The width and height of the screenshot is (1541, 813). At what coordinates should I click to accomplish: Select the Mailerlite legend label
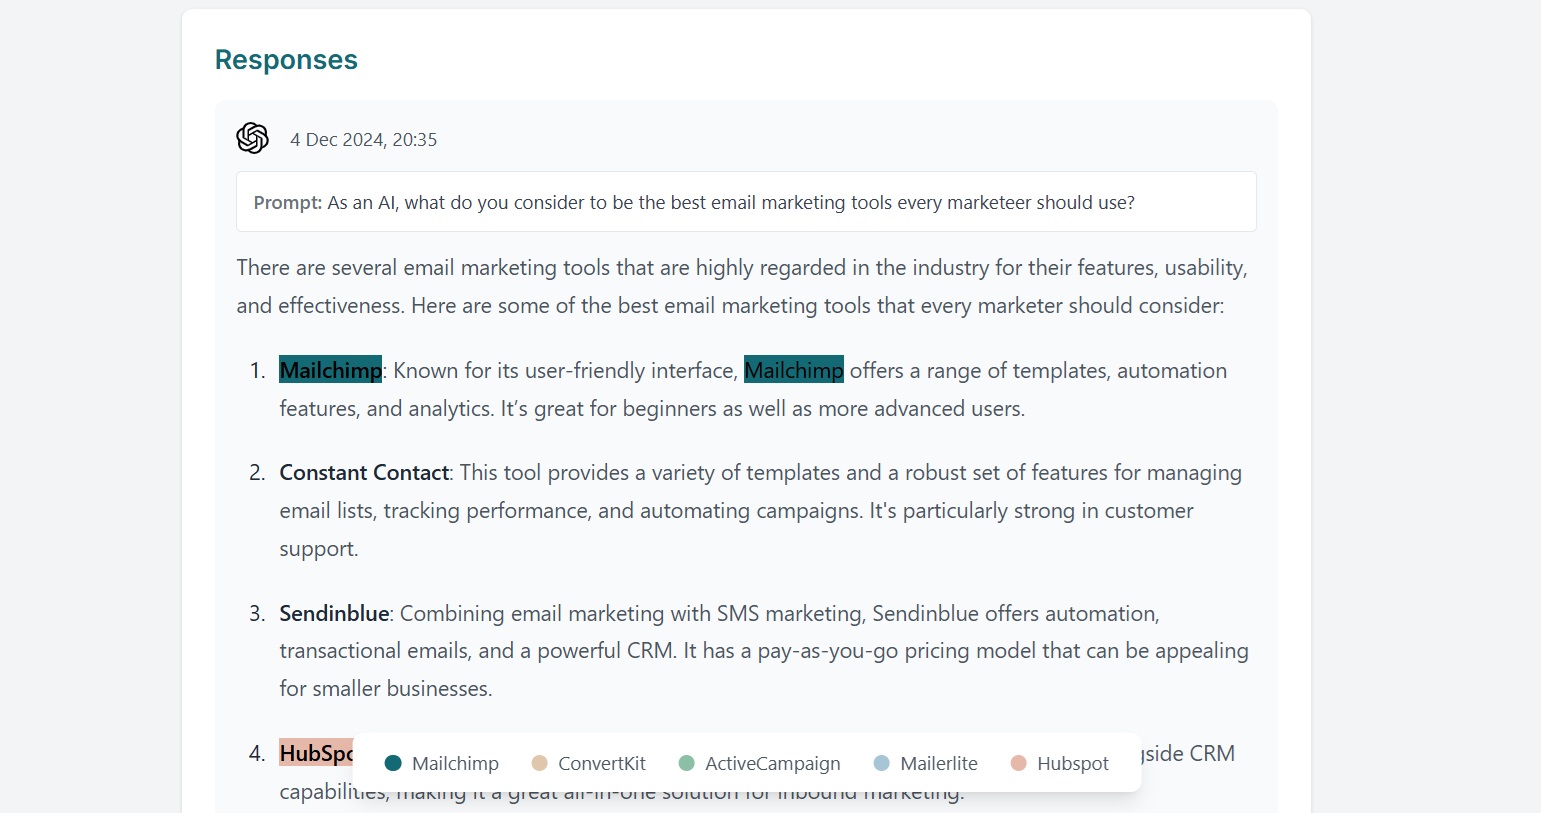[939, 764]
